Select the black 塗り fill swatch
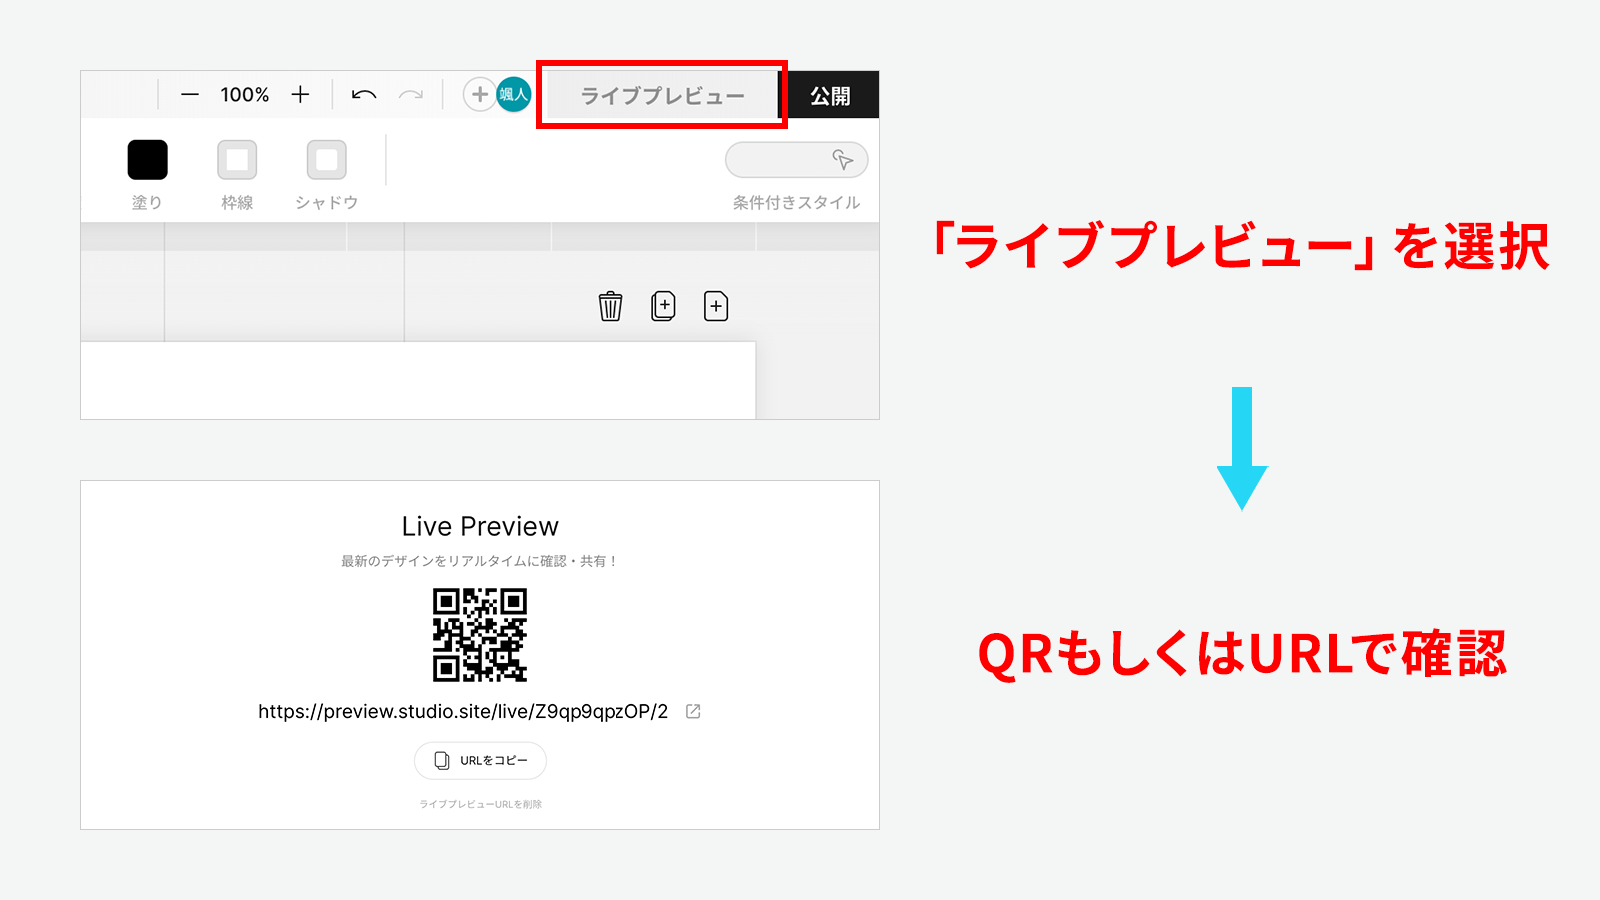This screenshot has height=900, width=1600. point(148,160)
